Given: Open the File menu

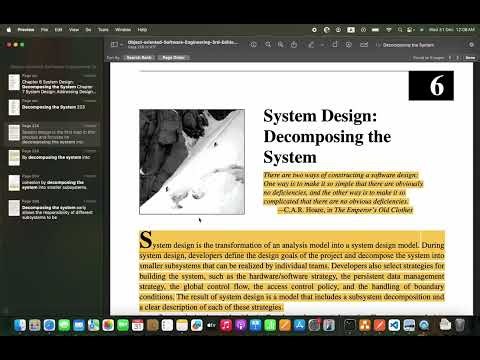Looking at the screenshot, I should coord(44,30).
